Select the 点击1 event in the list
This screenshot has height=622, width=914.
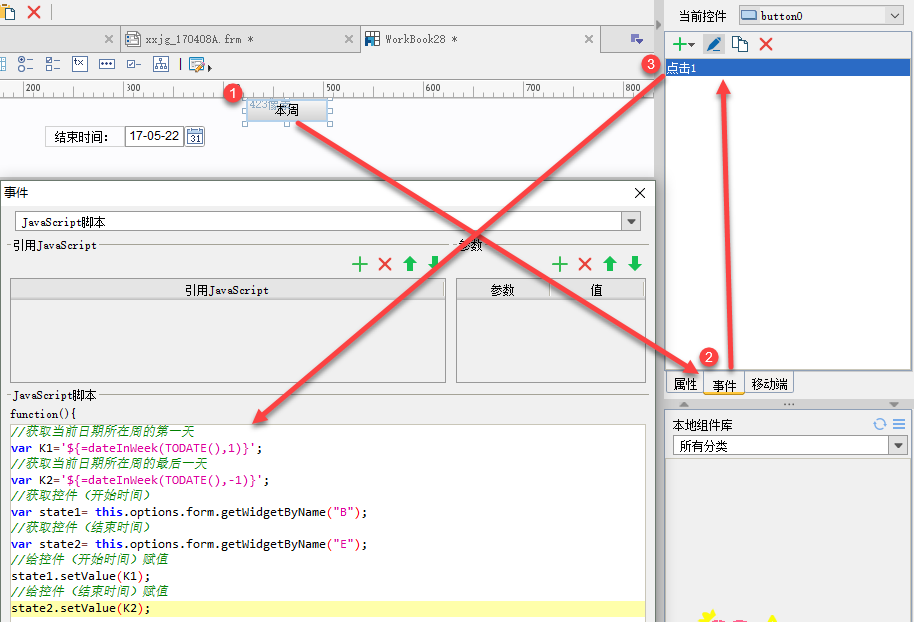click(x=788, y=68)
